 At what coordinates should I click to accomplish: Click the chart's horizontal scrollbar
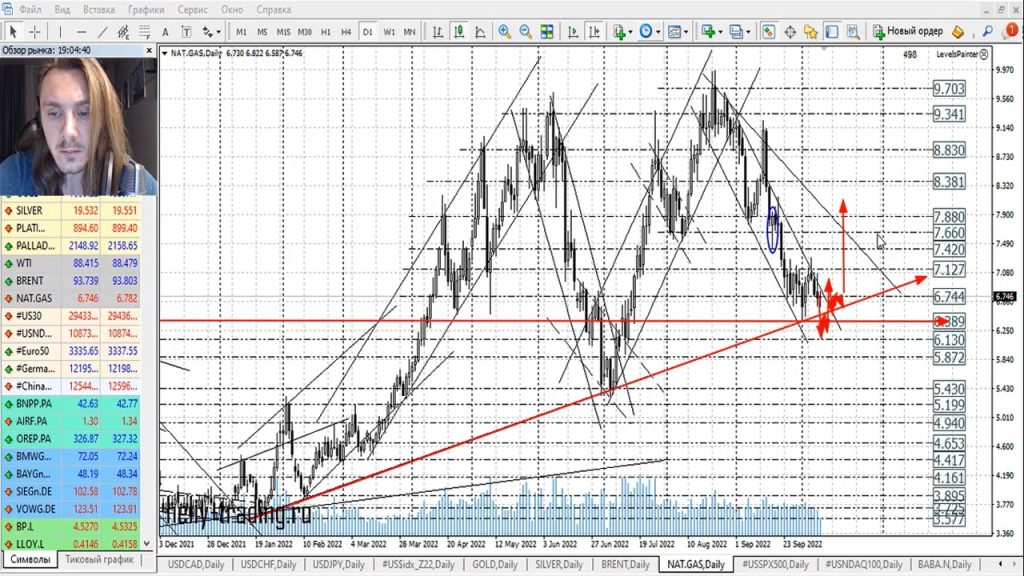coord(500,548)
